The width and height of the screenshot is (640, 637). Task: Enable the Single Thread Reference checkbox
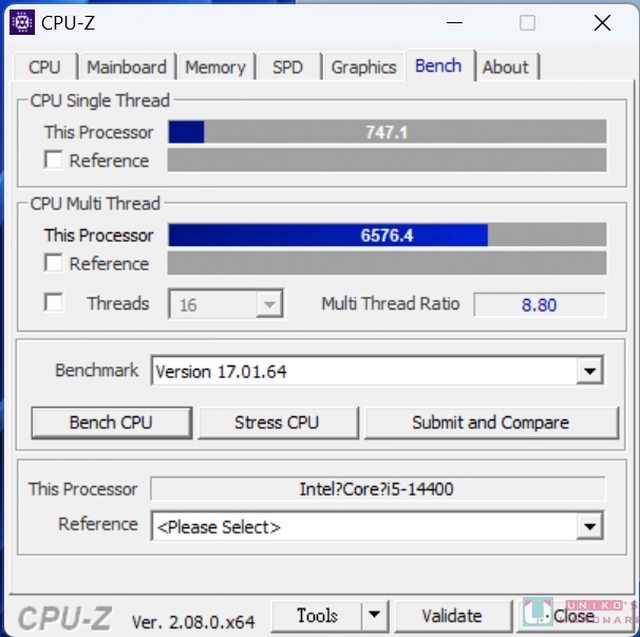click(x=53, y=160)
